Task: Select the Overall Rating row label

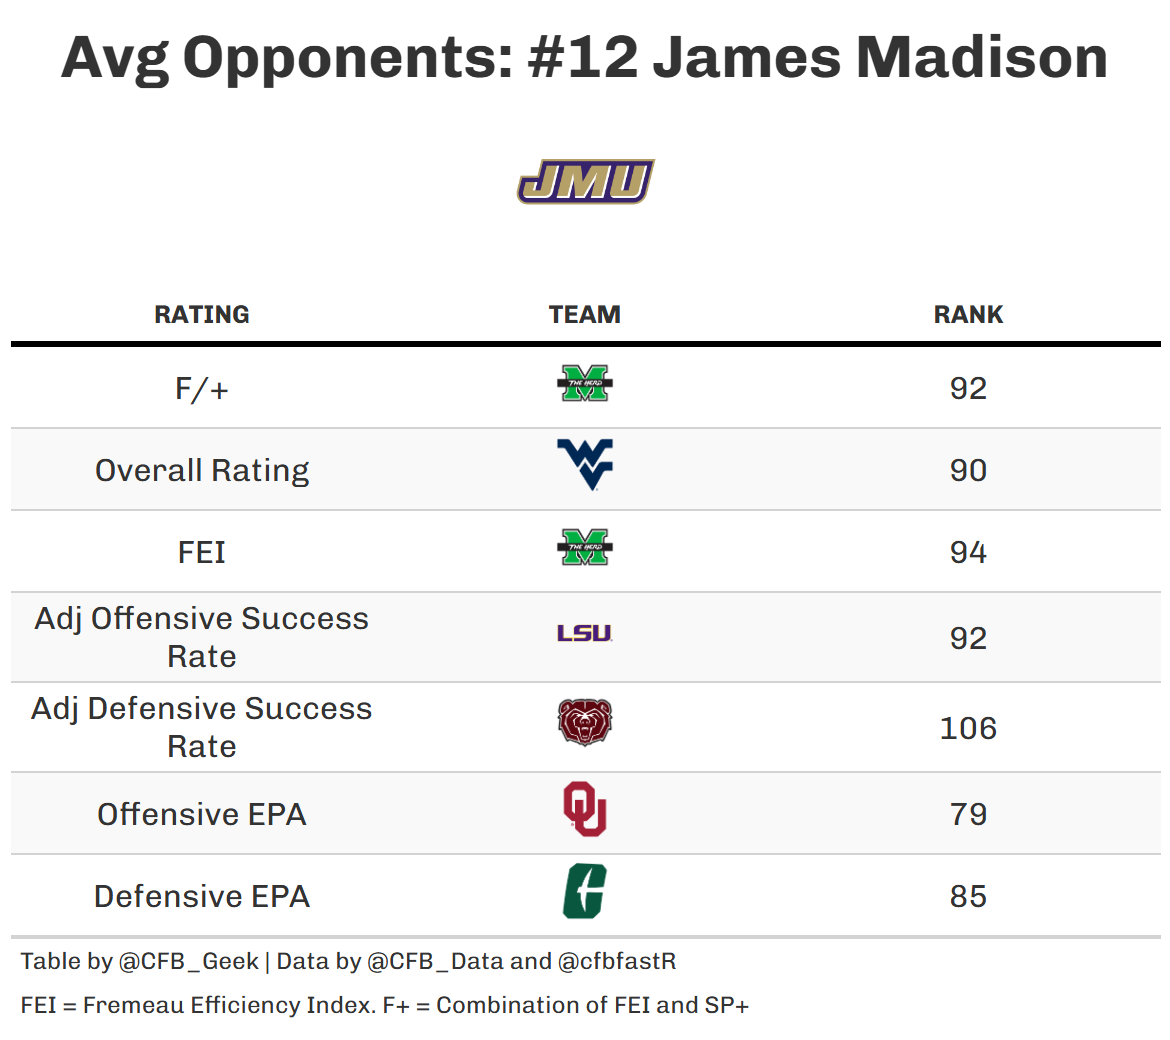Action: (x=202, y=470)
